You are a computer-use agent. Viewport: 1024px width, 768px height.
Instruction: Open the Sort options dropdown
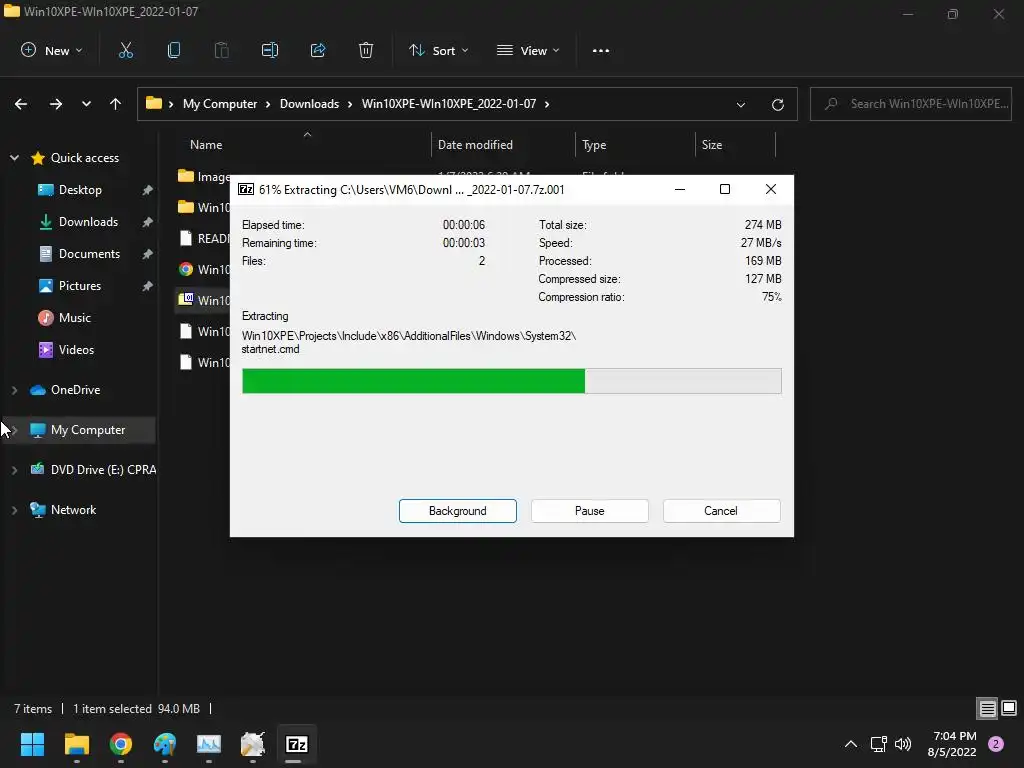tap(438, 50)
